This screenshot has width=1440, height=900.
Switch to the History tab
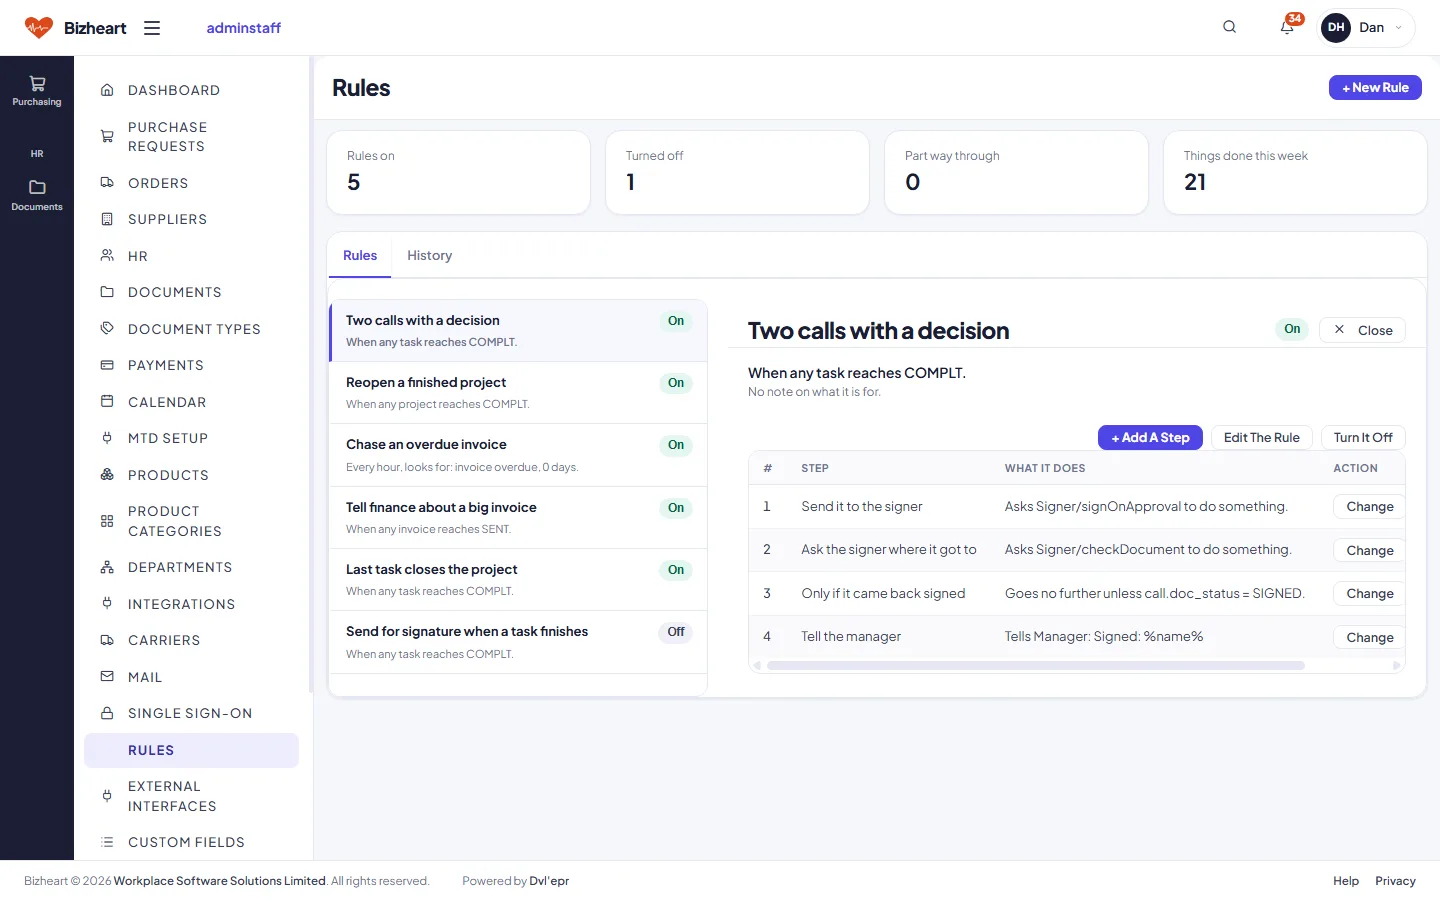[429, 256]
